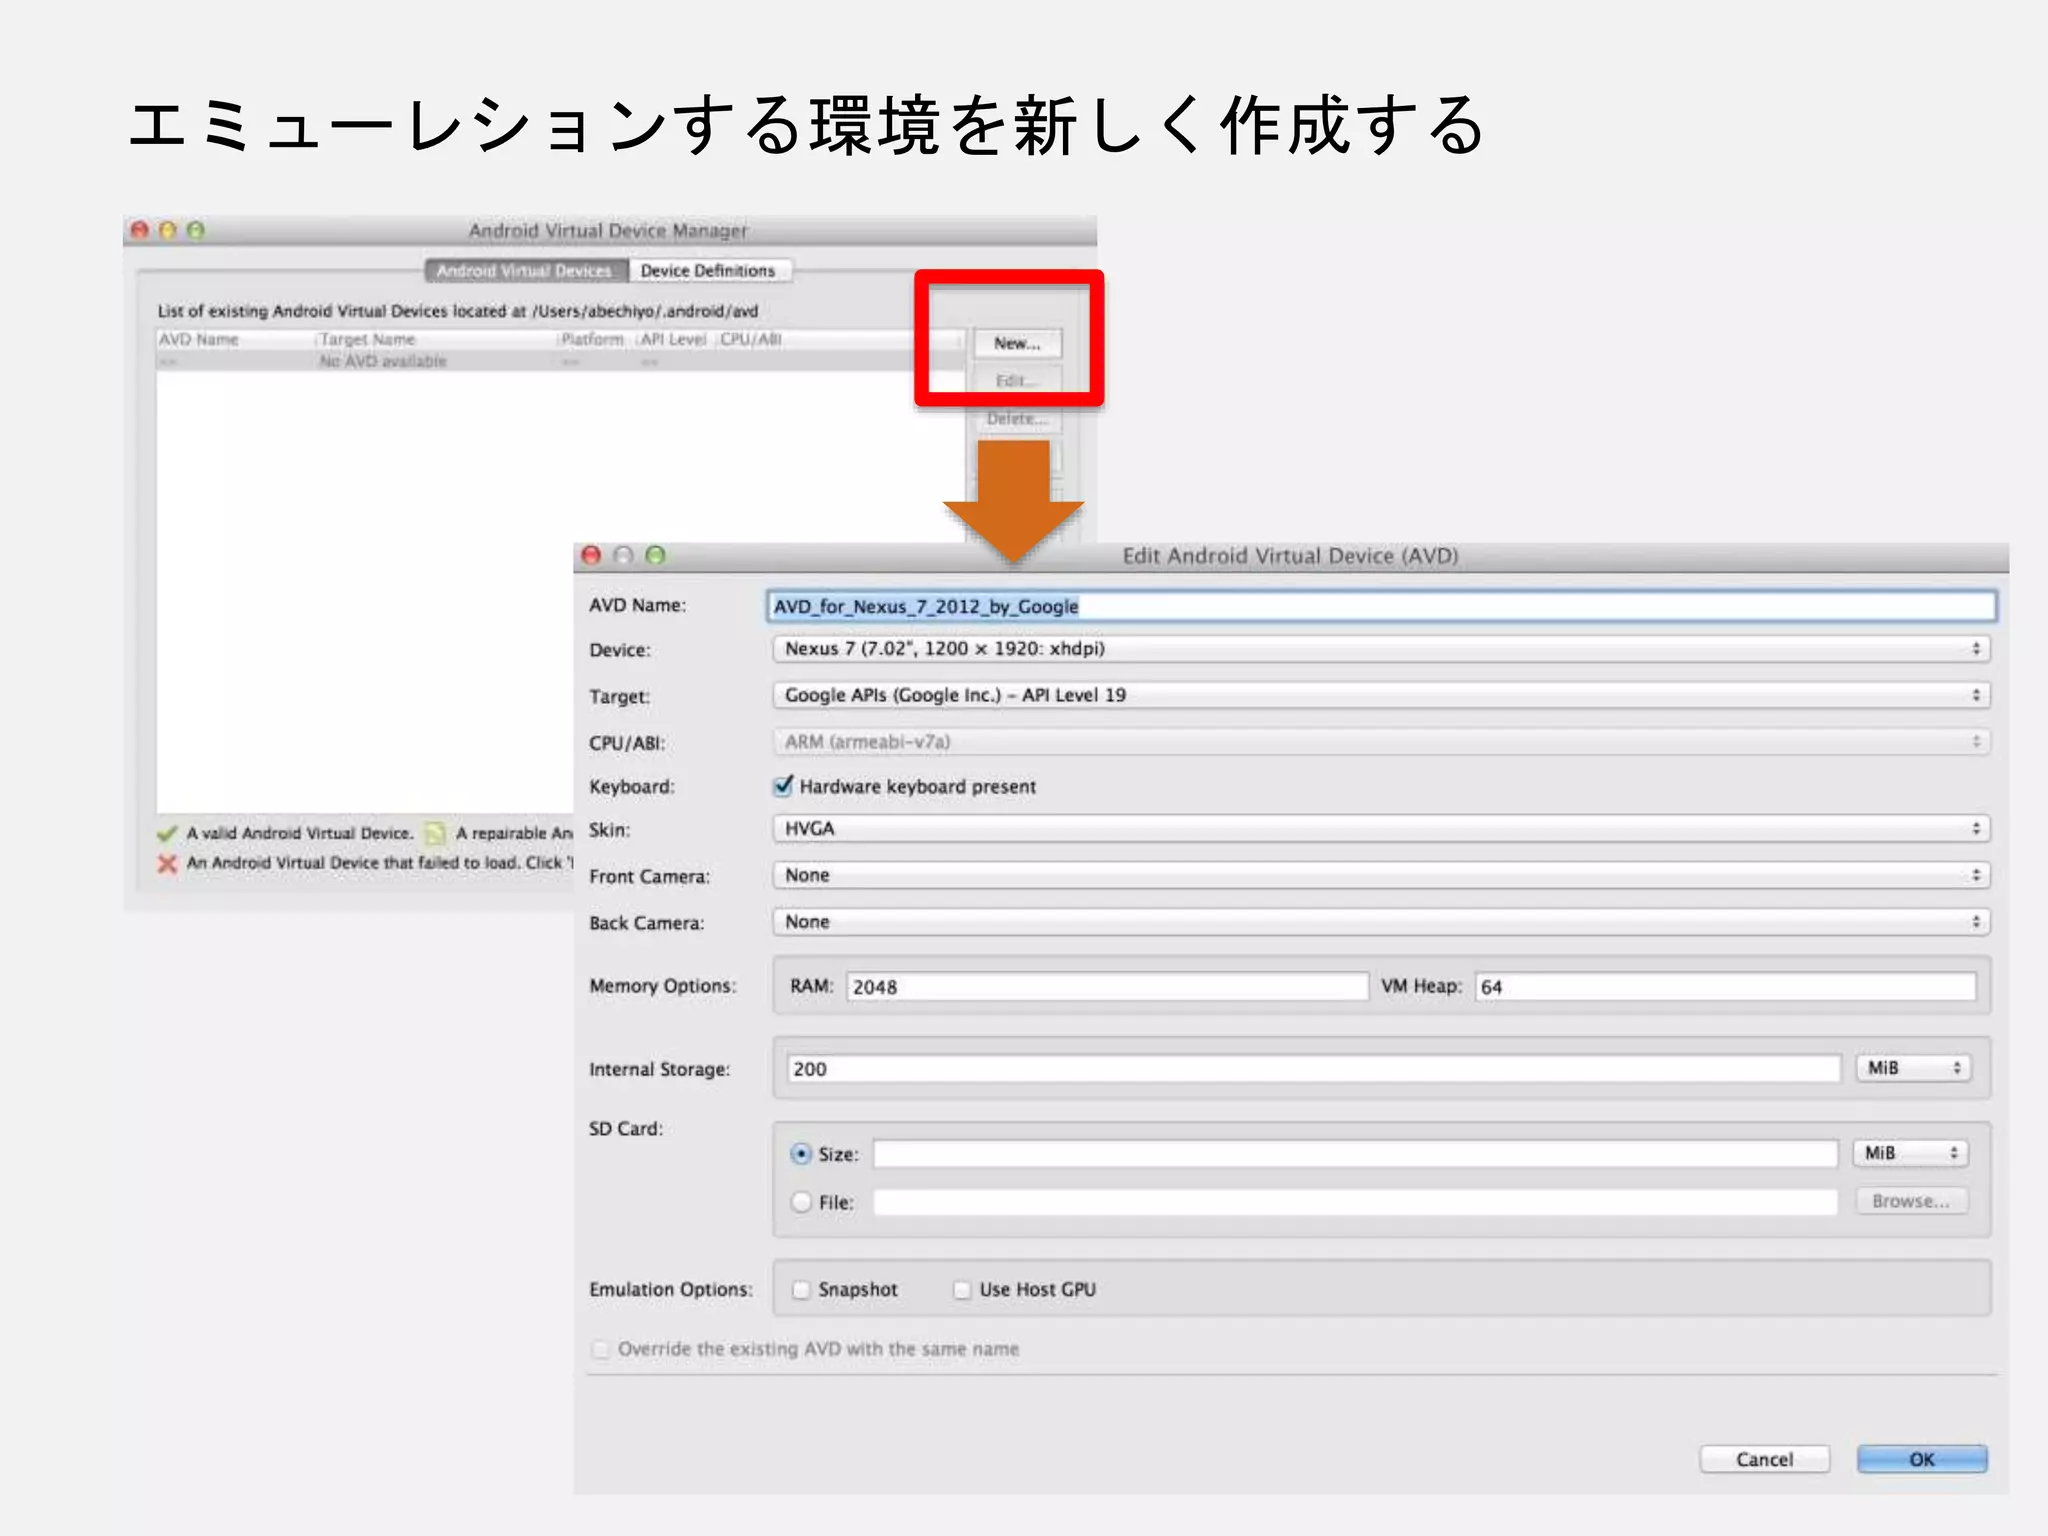Click the New... button in AVD Manager
The width and height of the screenshot is (2048, 1536).
coord(1017,343)
